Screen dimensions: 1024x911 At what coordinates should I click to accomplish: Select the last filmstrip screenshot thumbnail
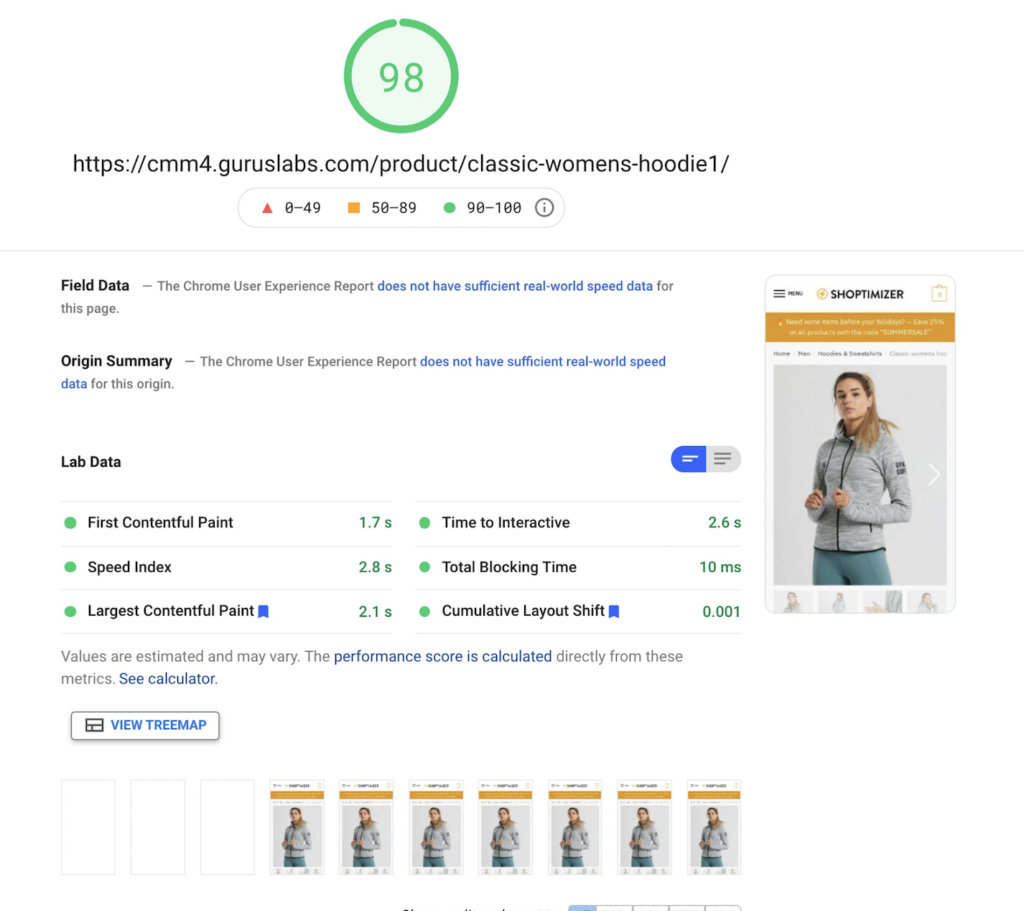714,827
